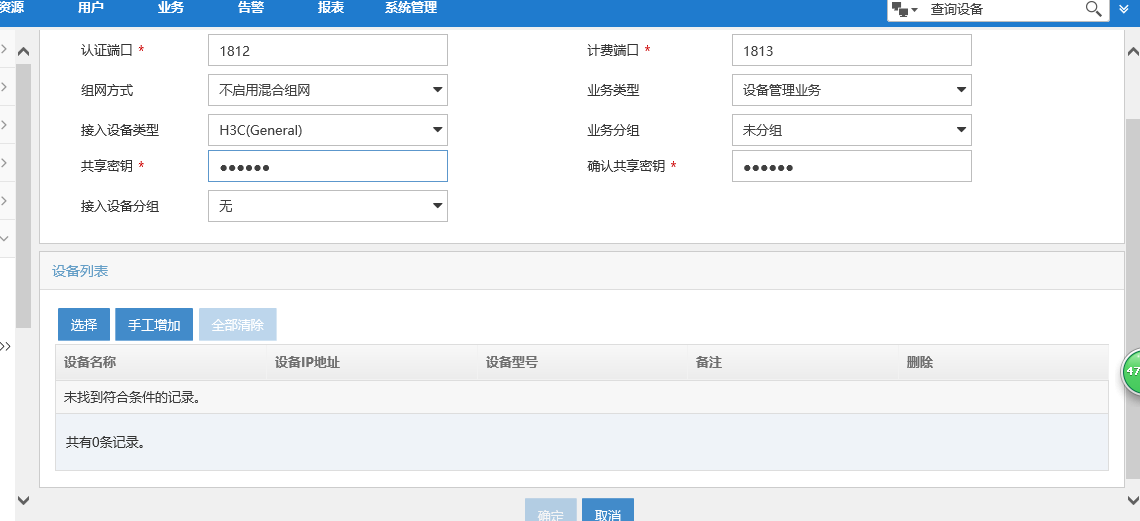The height and width of the screenshot is (521, 1140).
Task: Click the 删除 column header
Action: click(1003, 362)
